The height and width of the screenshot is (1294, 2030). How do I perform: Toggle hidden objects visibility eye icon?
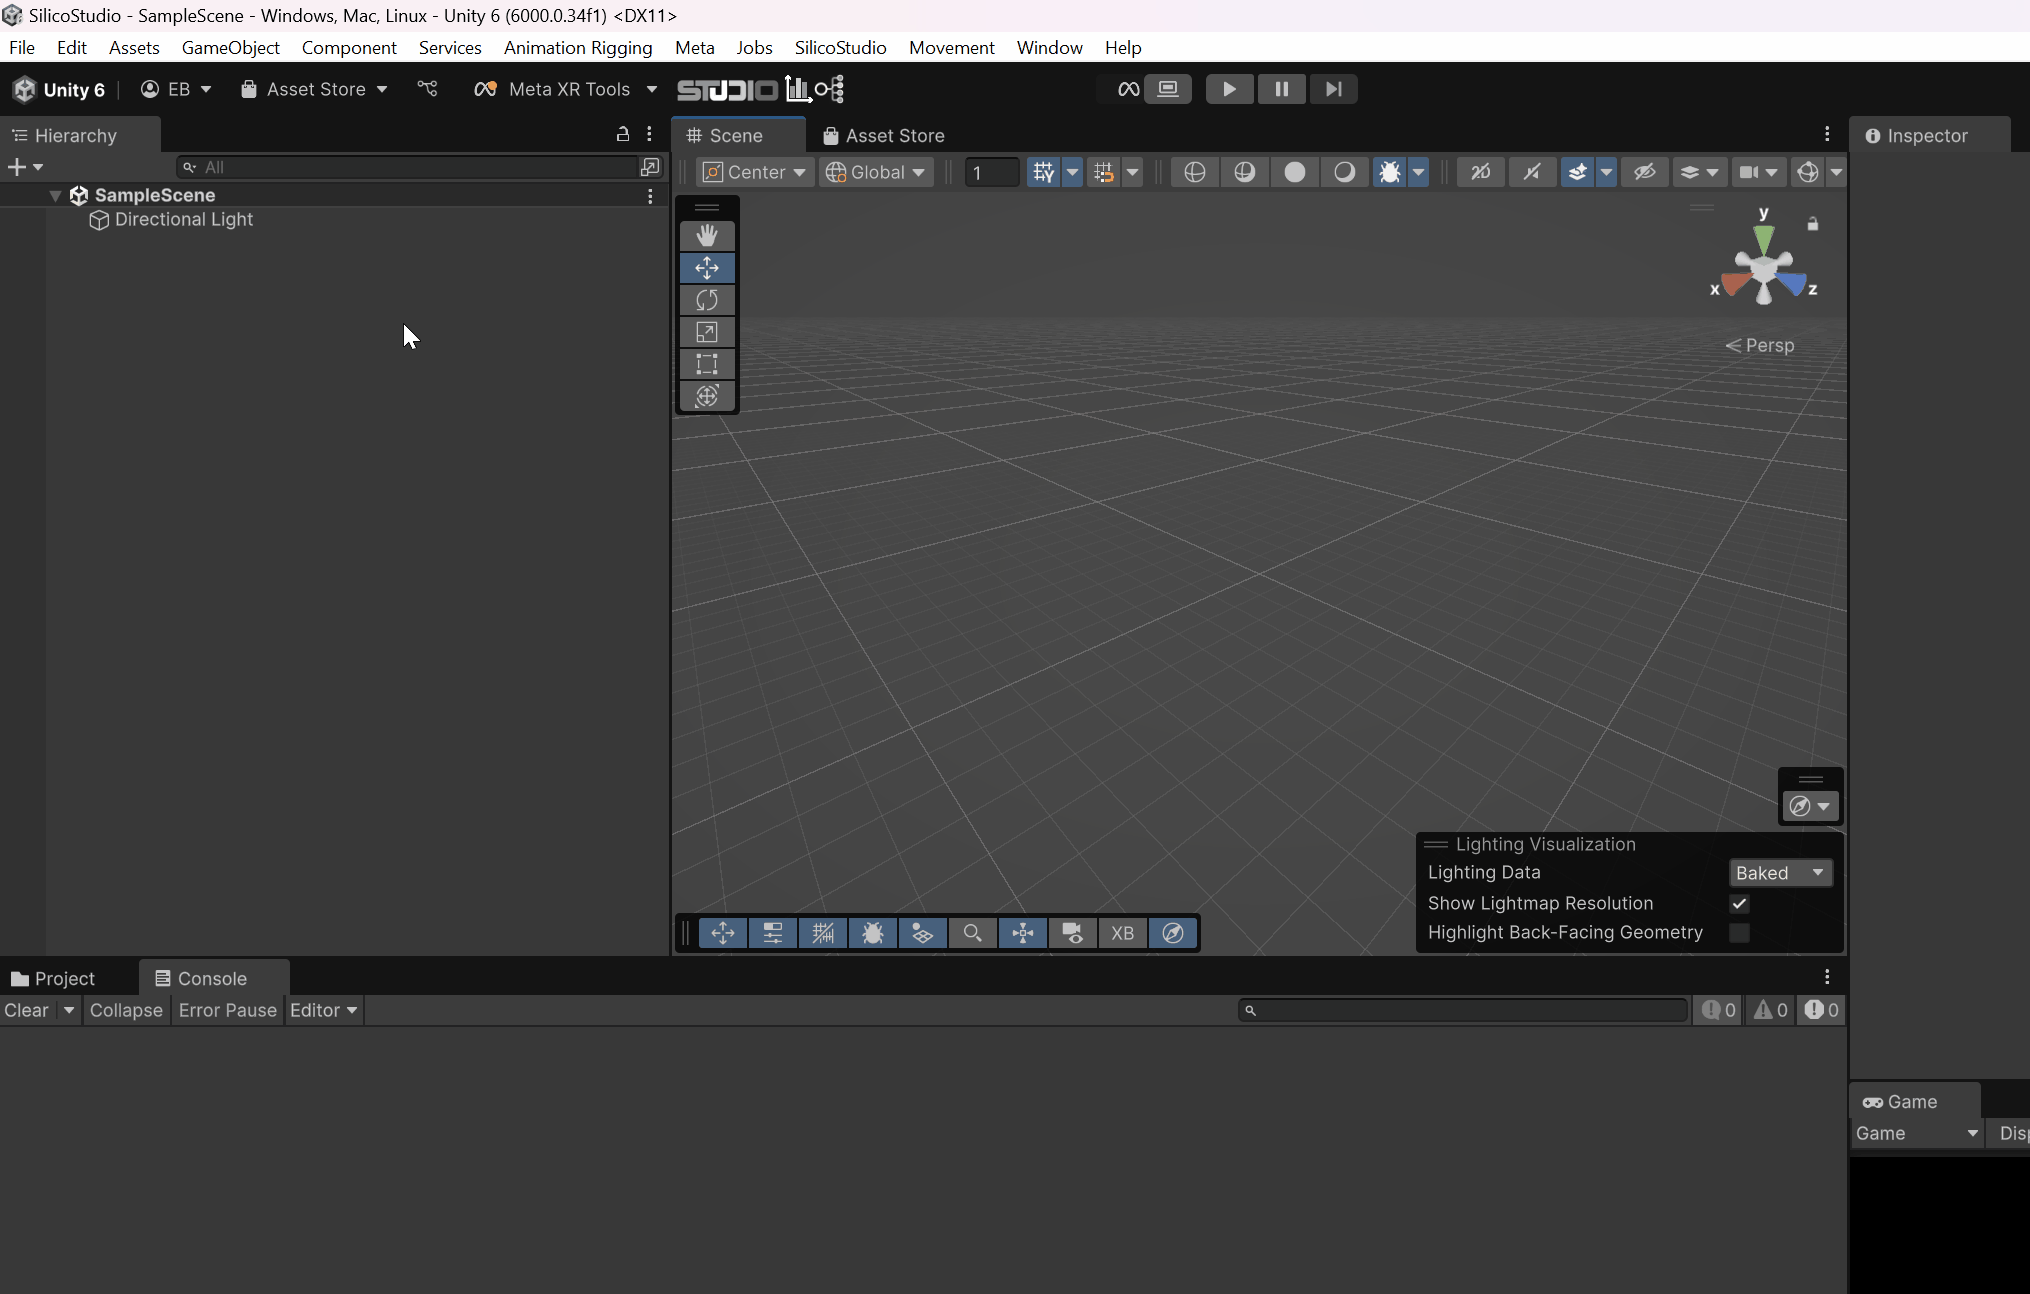(1644, 172)
